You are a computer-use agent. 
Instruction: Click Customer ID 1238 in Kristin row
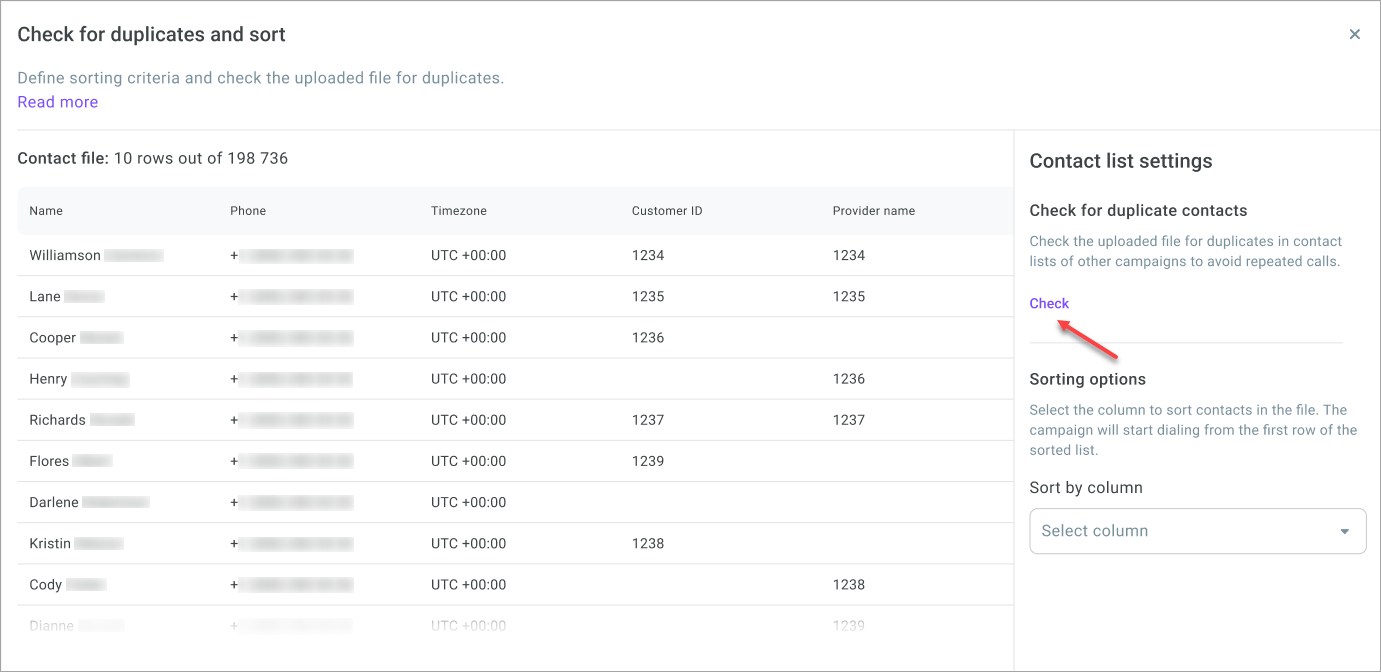(648, 544)
